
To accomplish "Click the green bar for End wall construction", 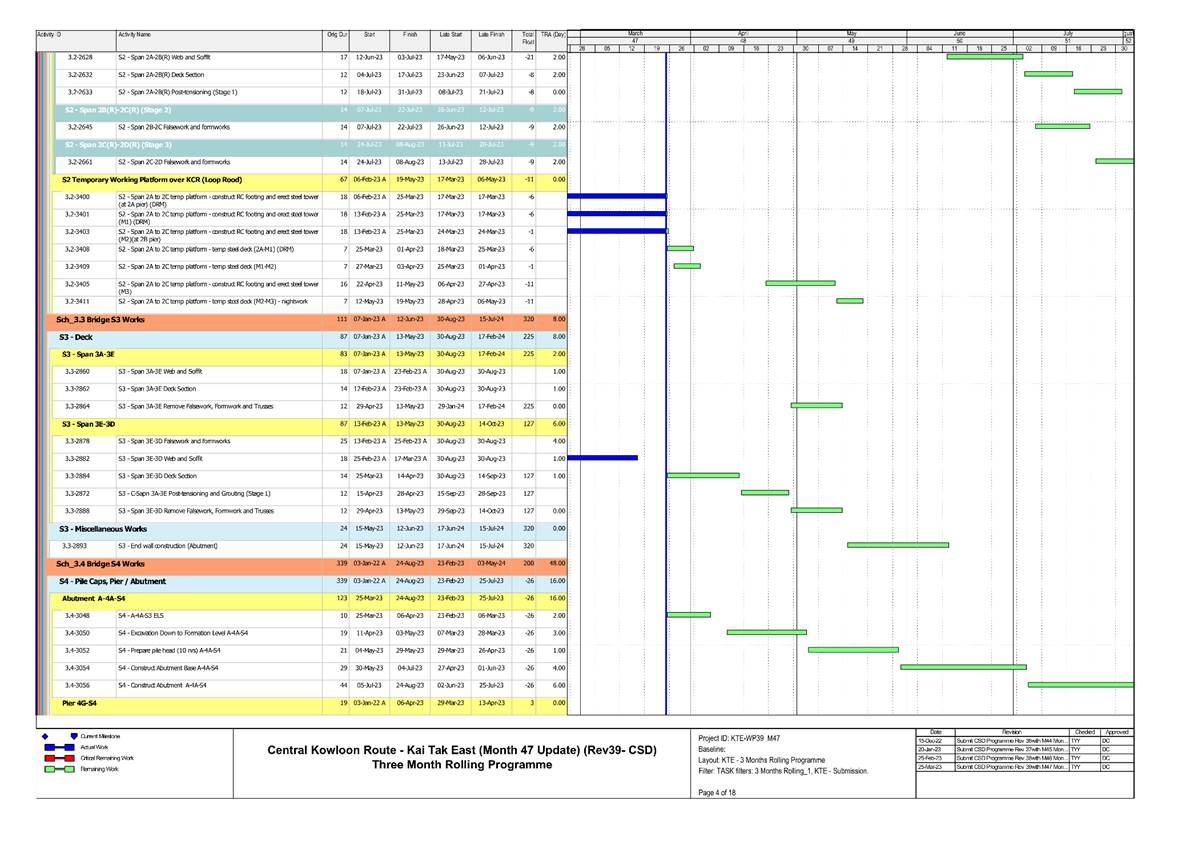I will click(x=897, y=545).
